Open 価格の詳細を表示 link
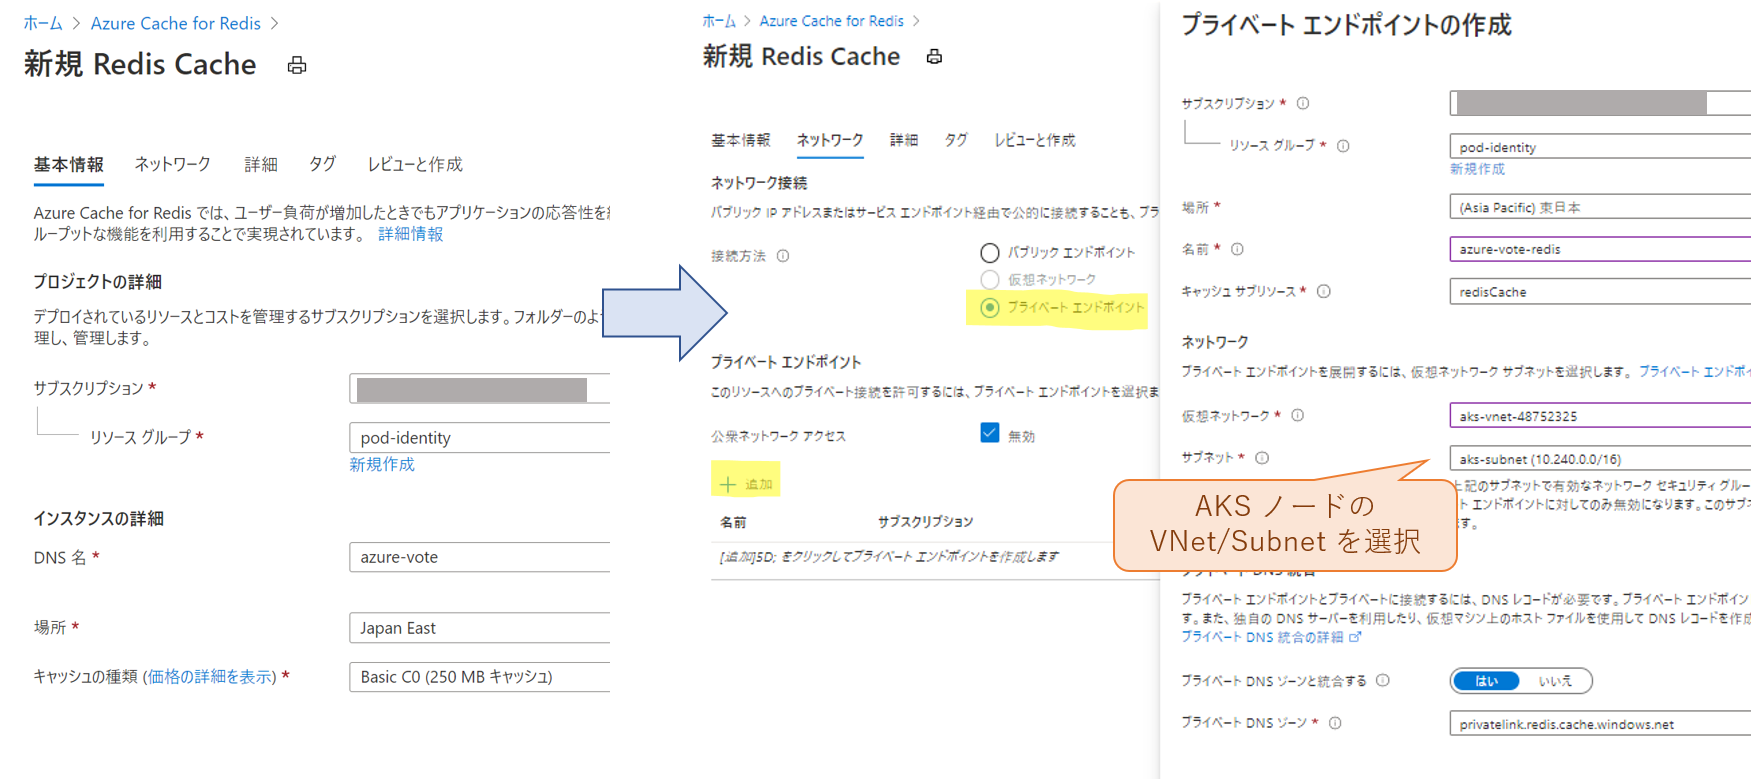This screenshot has width=1752, height=780. 211,677
